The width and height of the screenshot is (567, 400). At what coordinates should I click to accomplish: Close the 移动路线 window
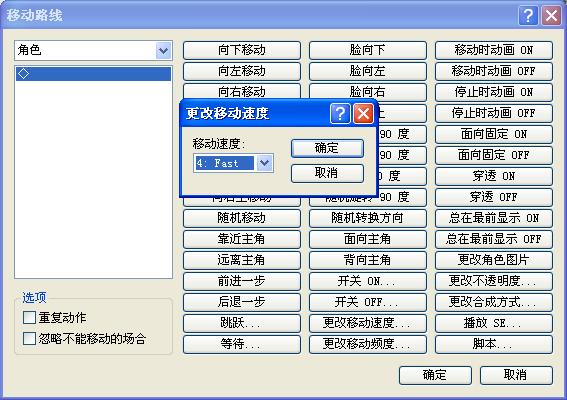pyautogui.click(x=551, y=16)
